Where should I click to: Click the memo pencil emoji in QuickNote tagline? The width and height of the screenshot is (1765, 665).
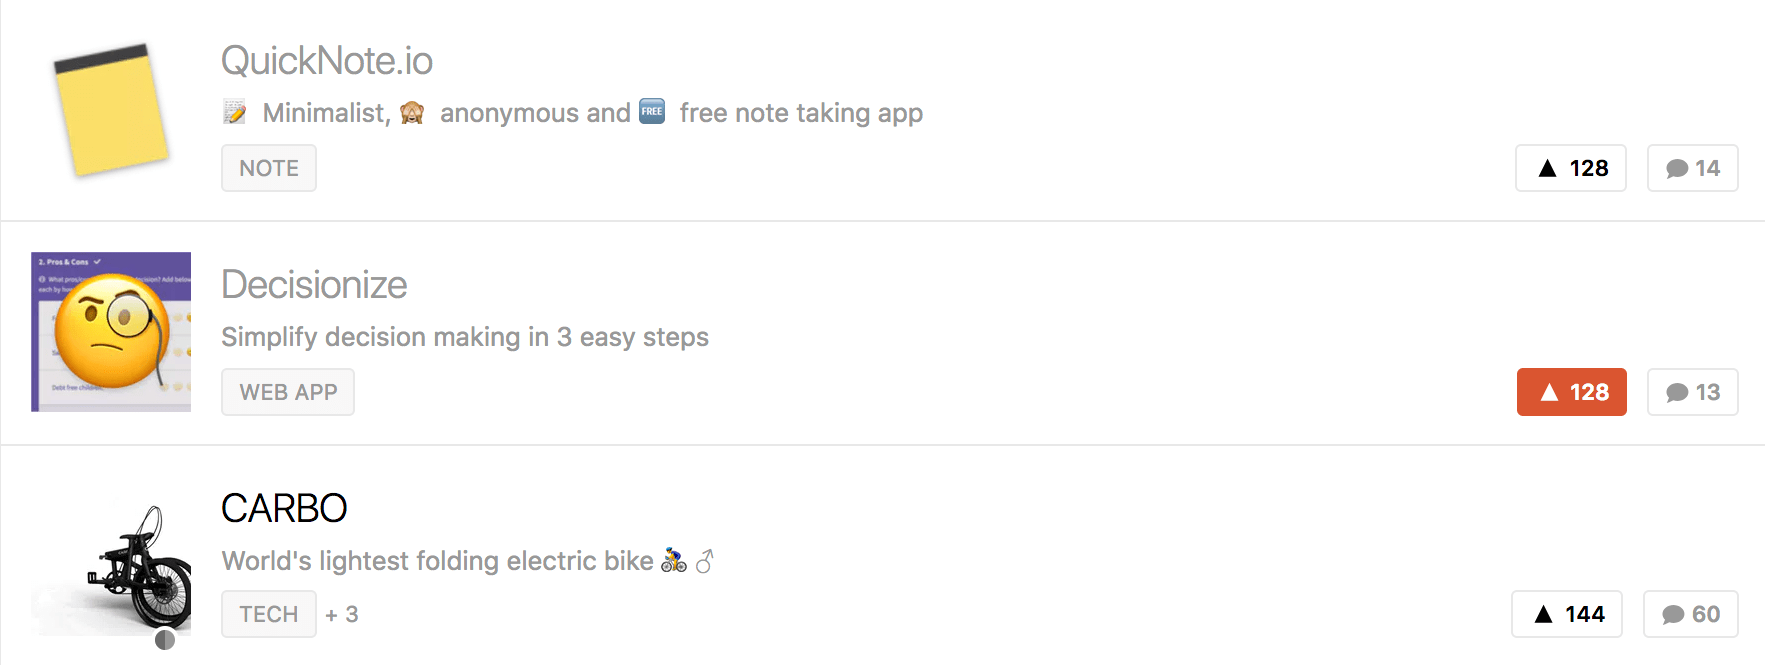coord(235,112)
